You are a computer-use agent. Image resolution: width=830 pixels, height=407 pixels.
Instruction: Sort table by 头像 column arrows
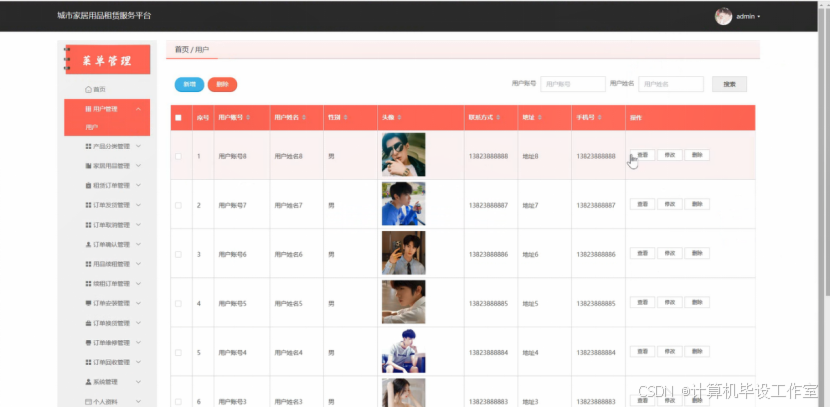coord(399,117)
